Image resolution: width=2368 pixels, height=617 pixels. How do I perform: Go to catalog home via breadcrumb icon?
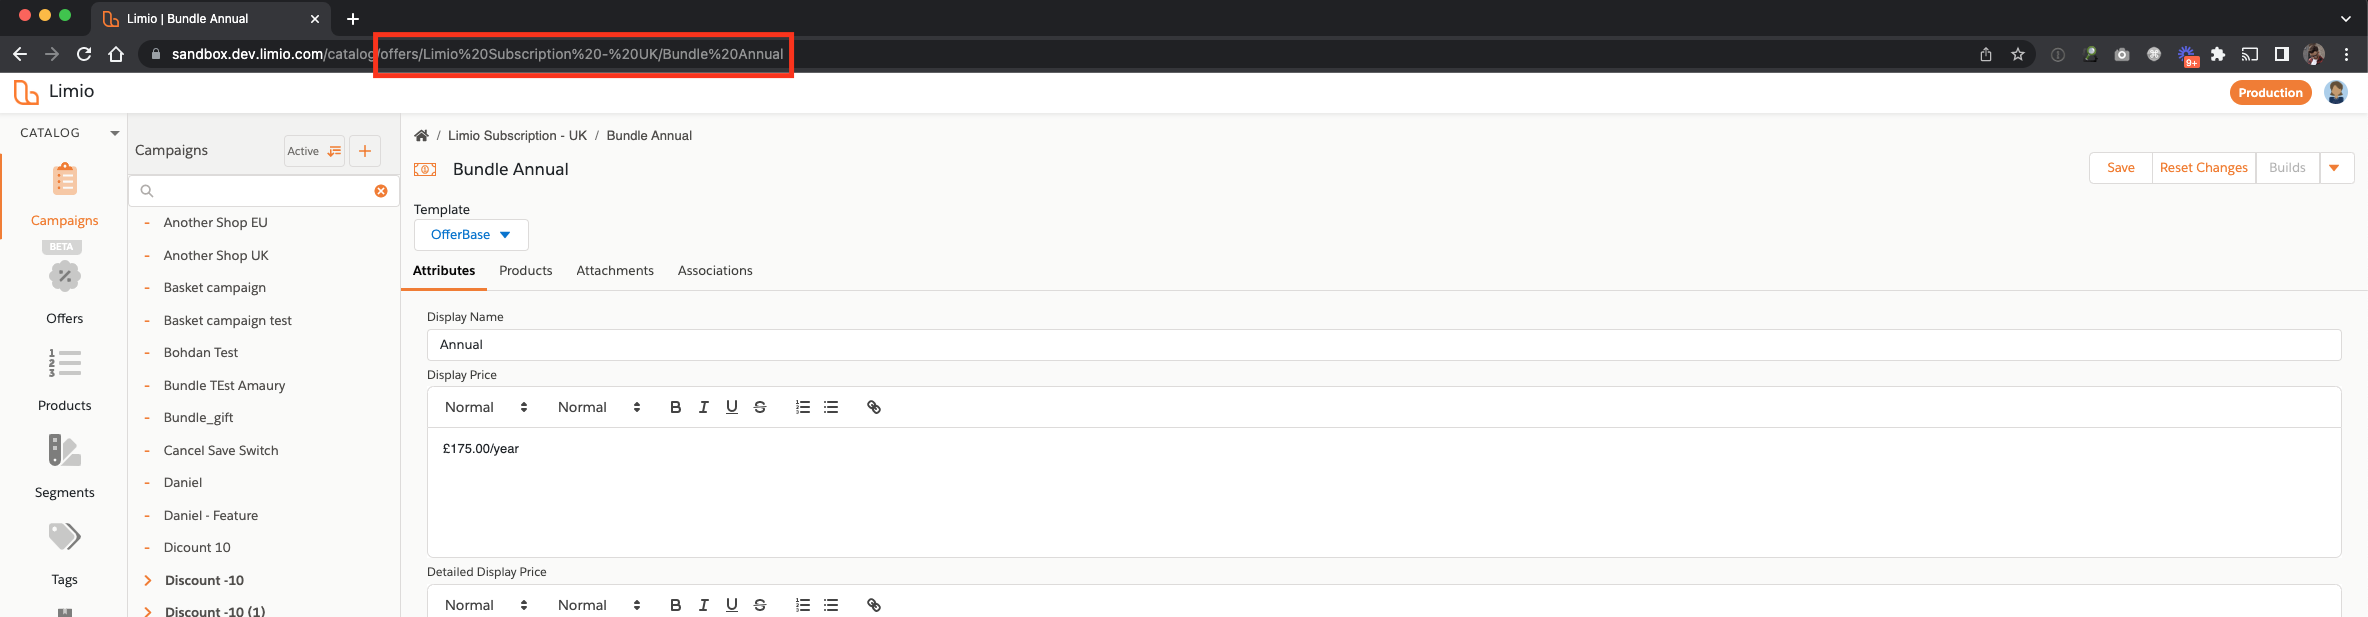[422, 135]
